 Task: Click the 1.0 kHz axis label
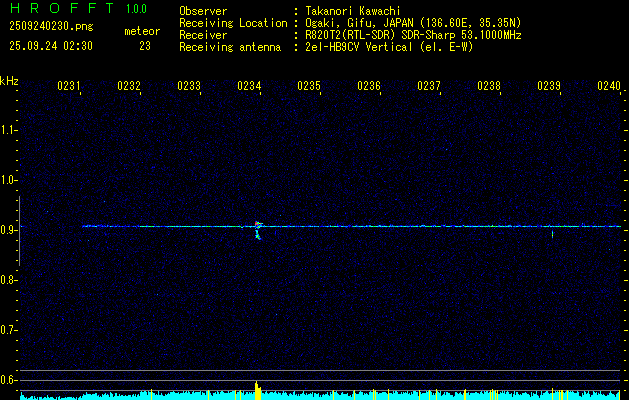pyautogui.click(x=8, y=180)
